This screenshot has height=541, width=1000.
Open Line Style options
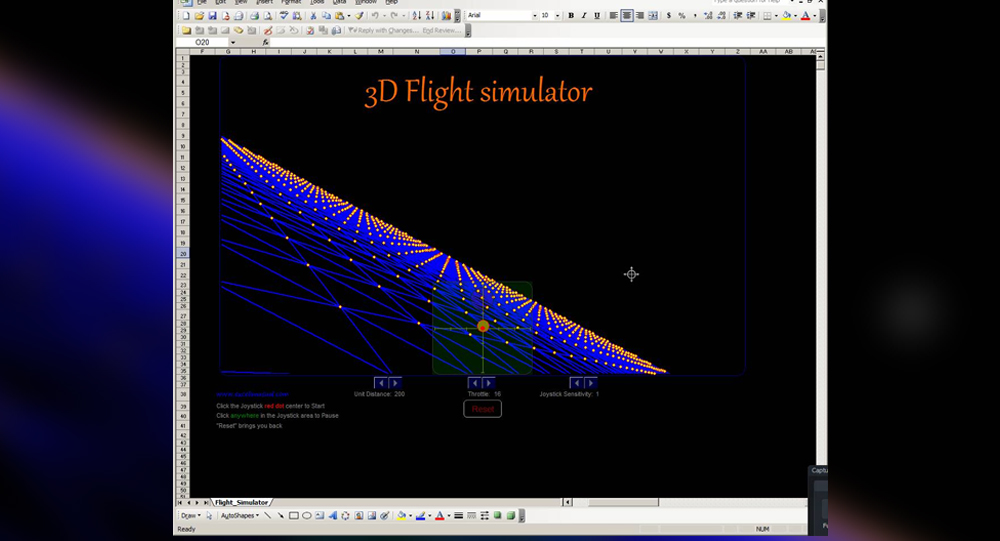click(x=459, y=515)
